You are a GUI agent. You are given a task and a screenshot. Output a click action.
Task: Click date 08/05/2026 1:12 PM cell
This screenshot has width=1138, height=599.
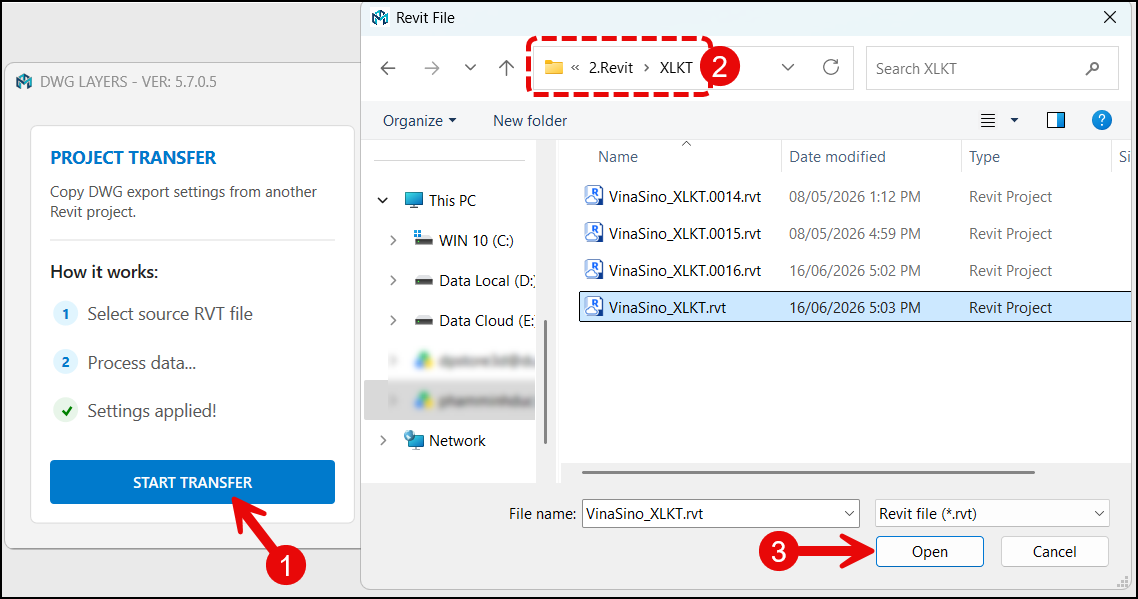tap(854, 197)
